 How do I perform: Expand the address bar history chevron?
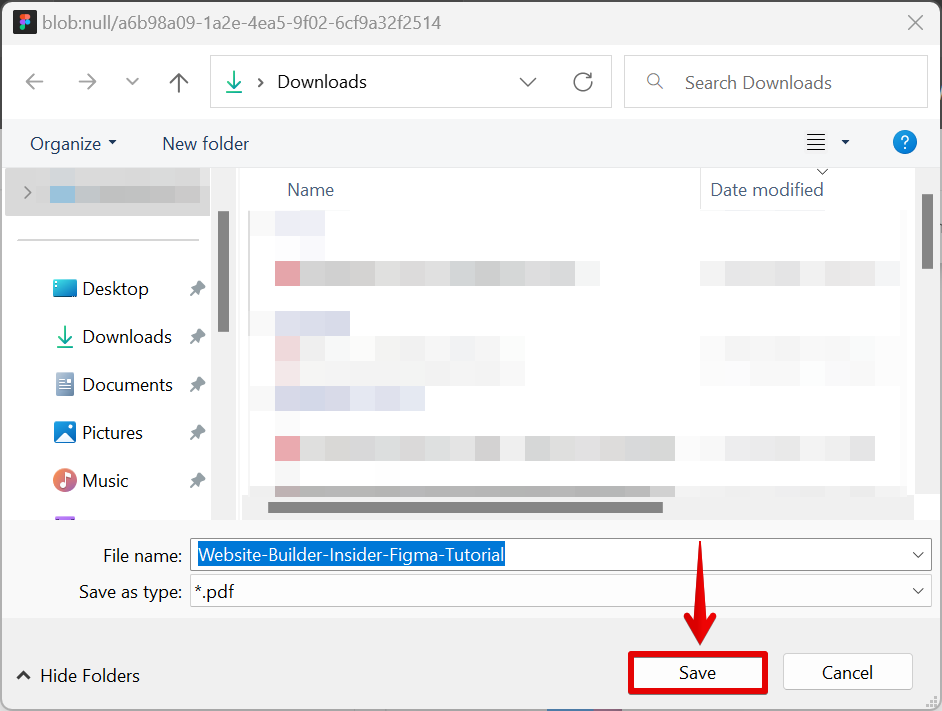[528, 82]
